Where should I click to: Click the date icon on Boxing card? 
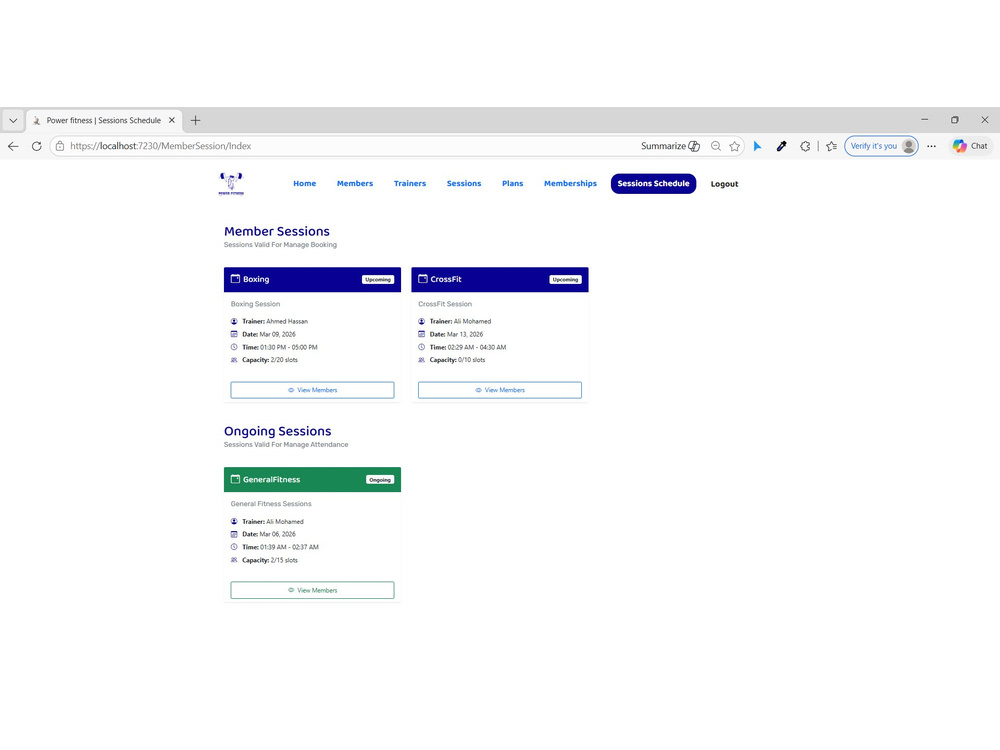[234, 334]
